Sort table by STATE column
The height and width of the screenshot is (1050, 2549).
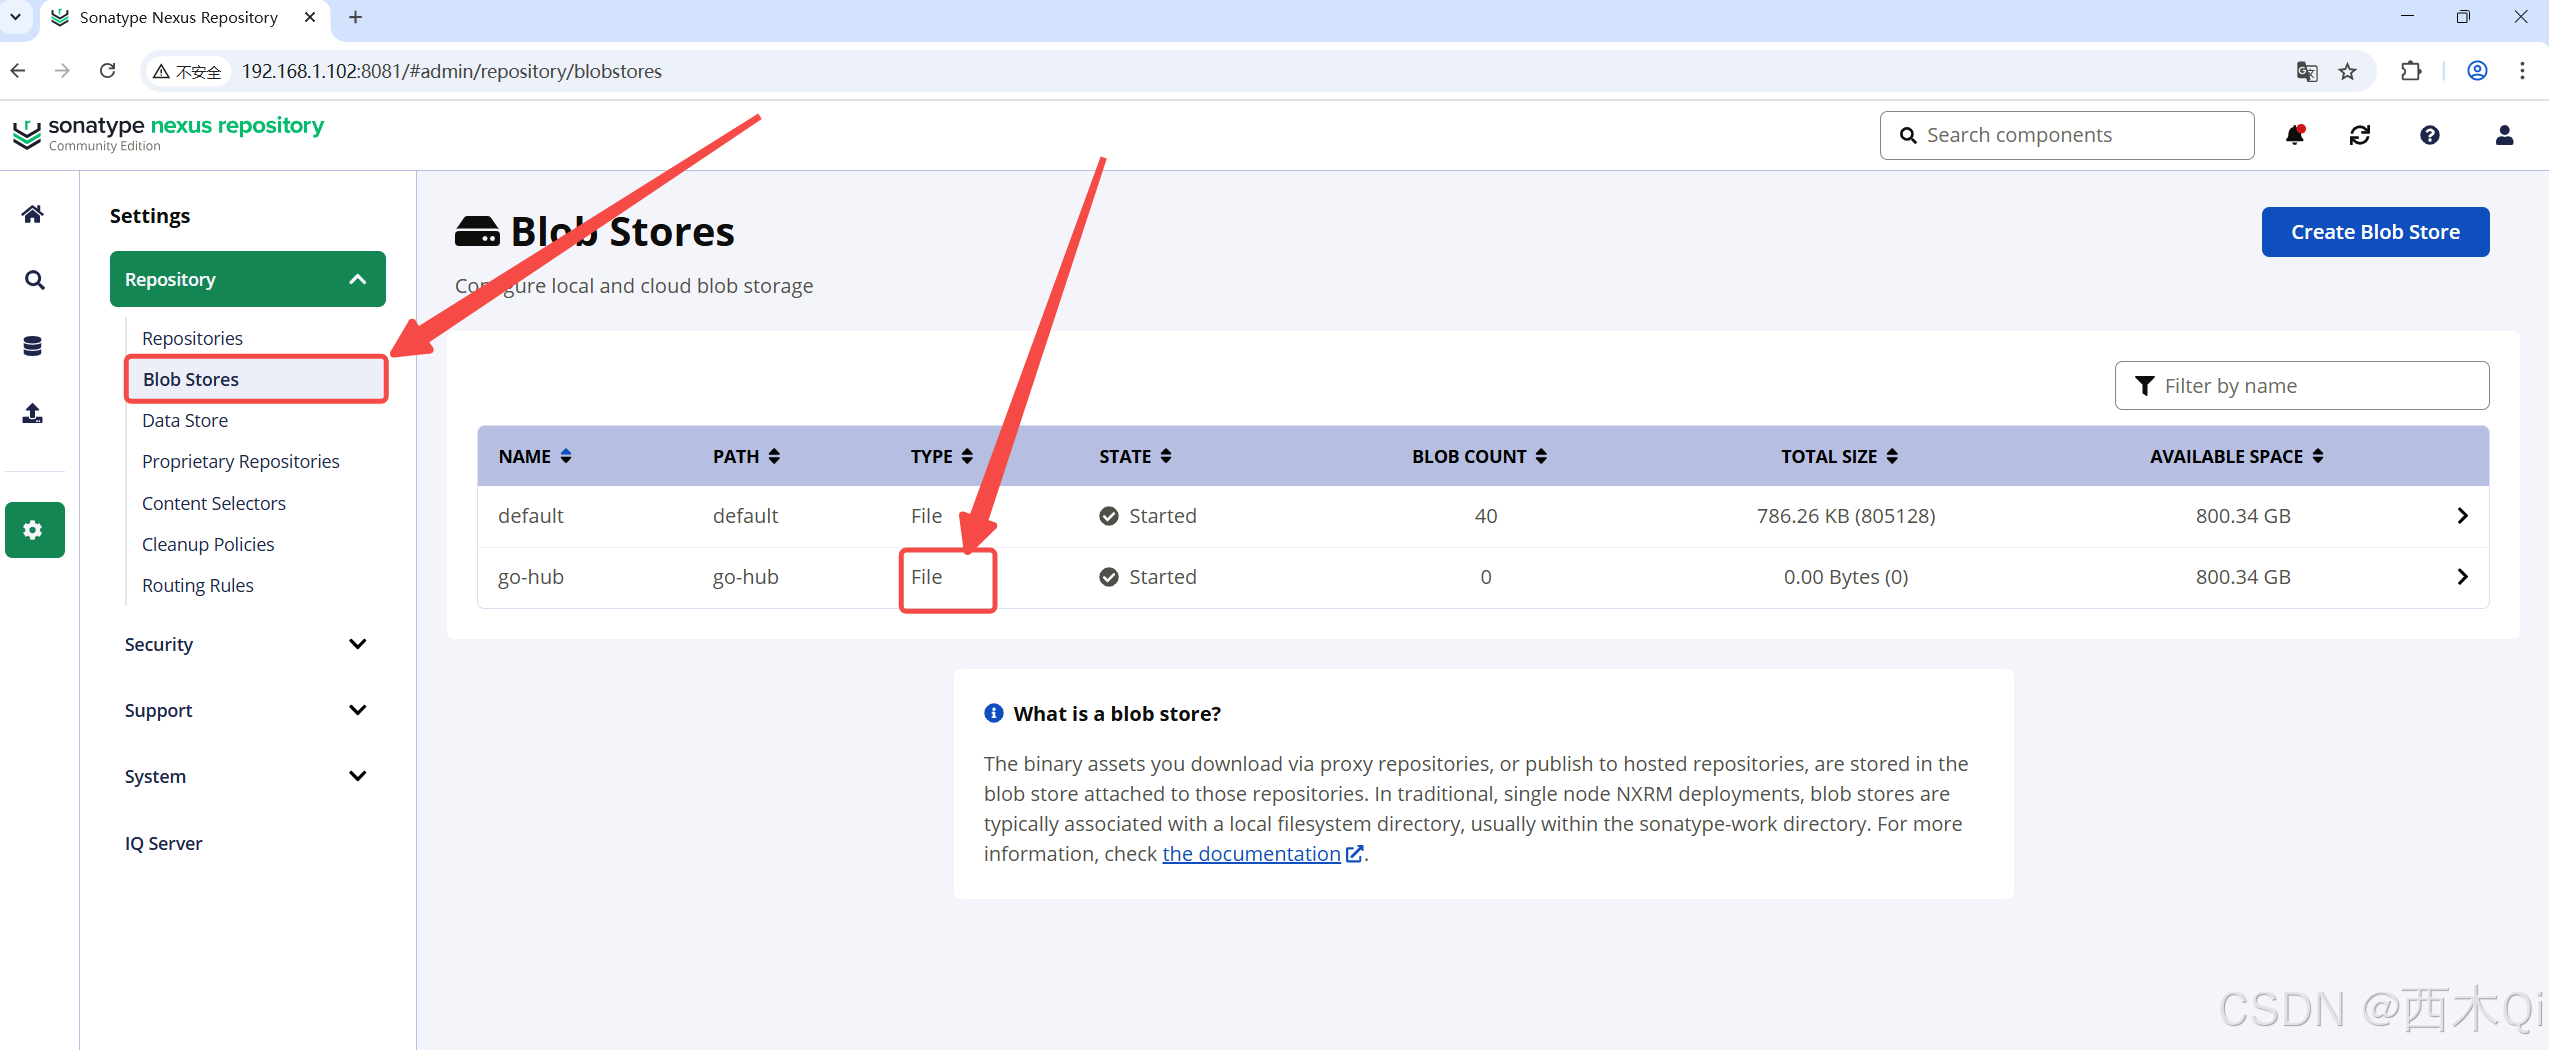click(1135, 457)
